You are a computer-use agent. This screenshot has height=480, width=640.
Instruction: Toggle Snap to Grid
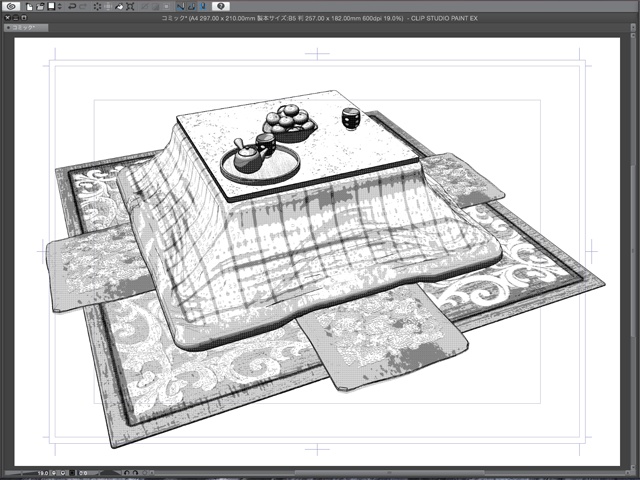[x=203, y=7]
